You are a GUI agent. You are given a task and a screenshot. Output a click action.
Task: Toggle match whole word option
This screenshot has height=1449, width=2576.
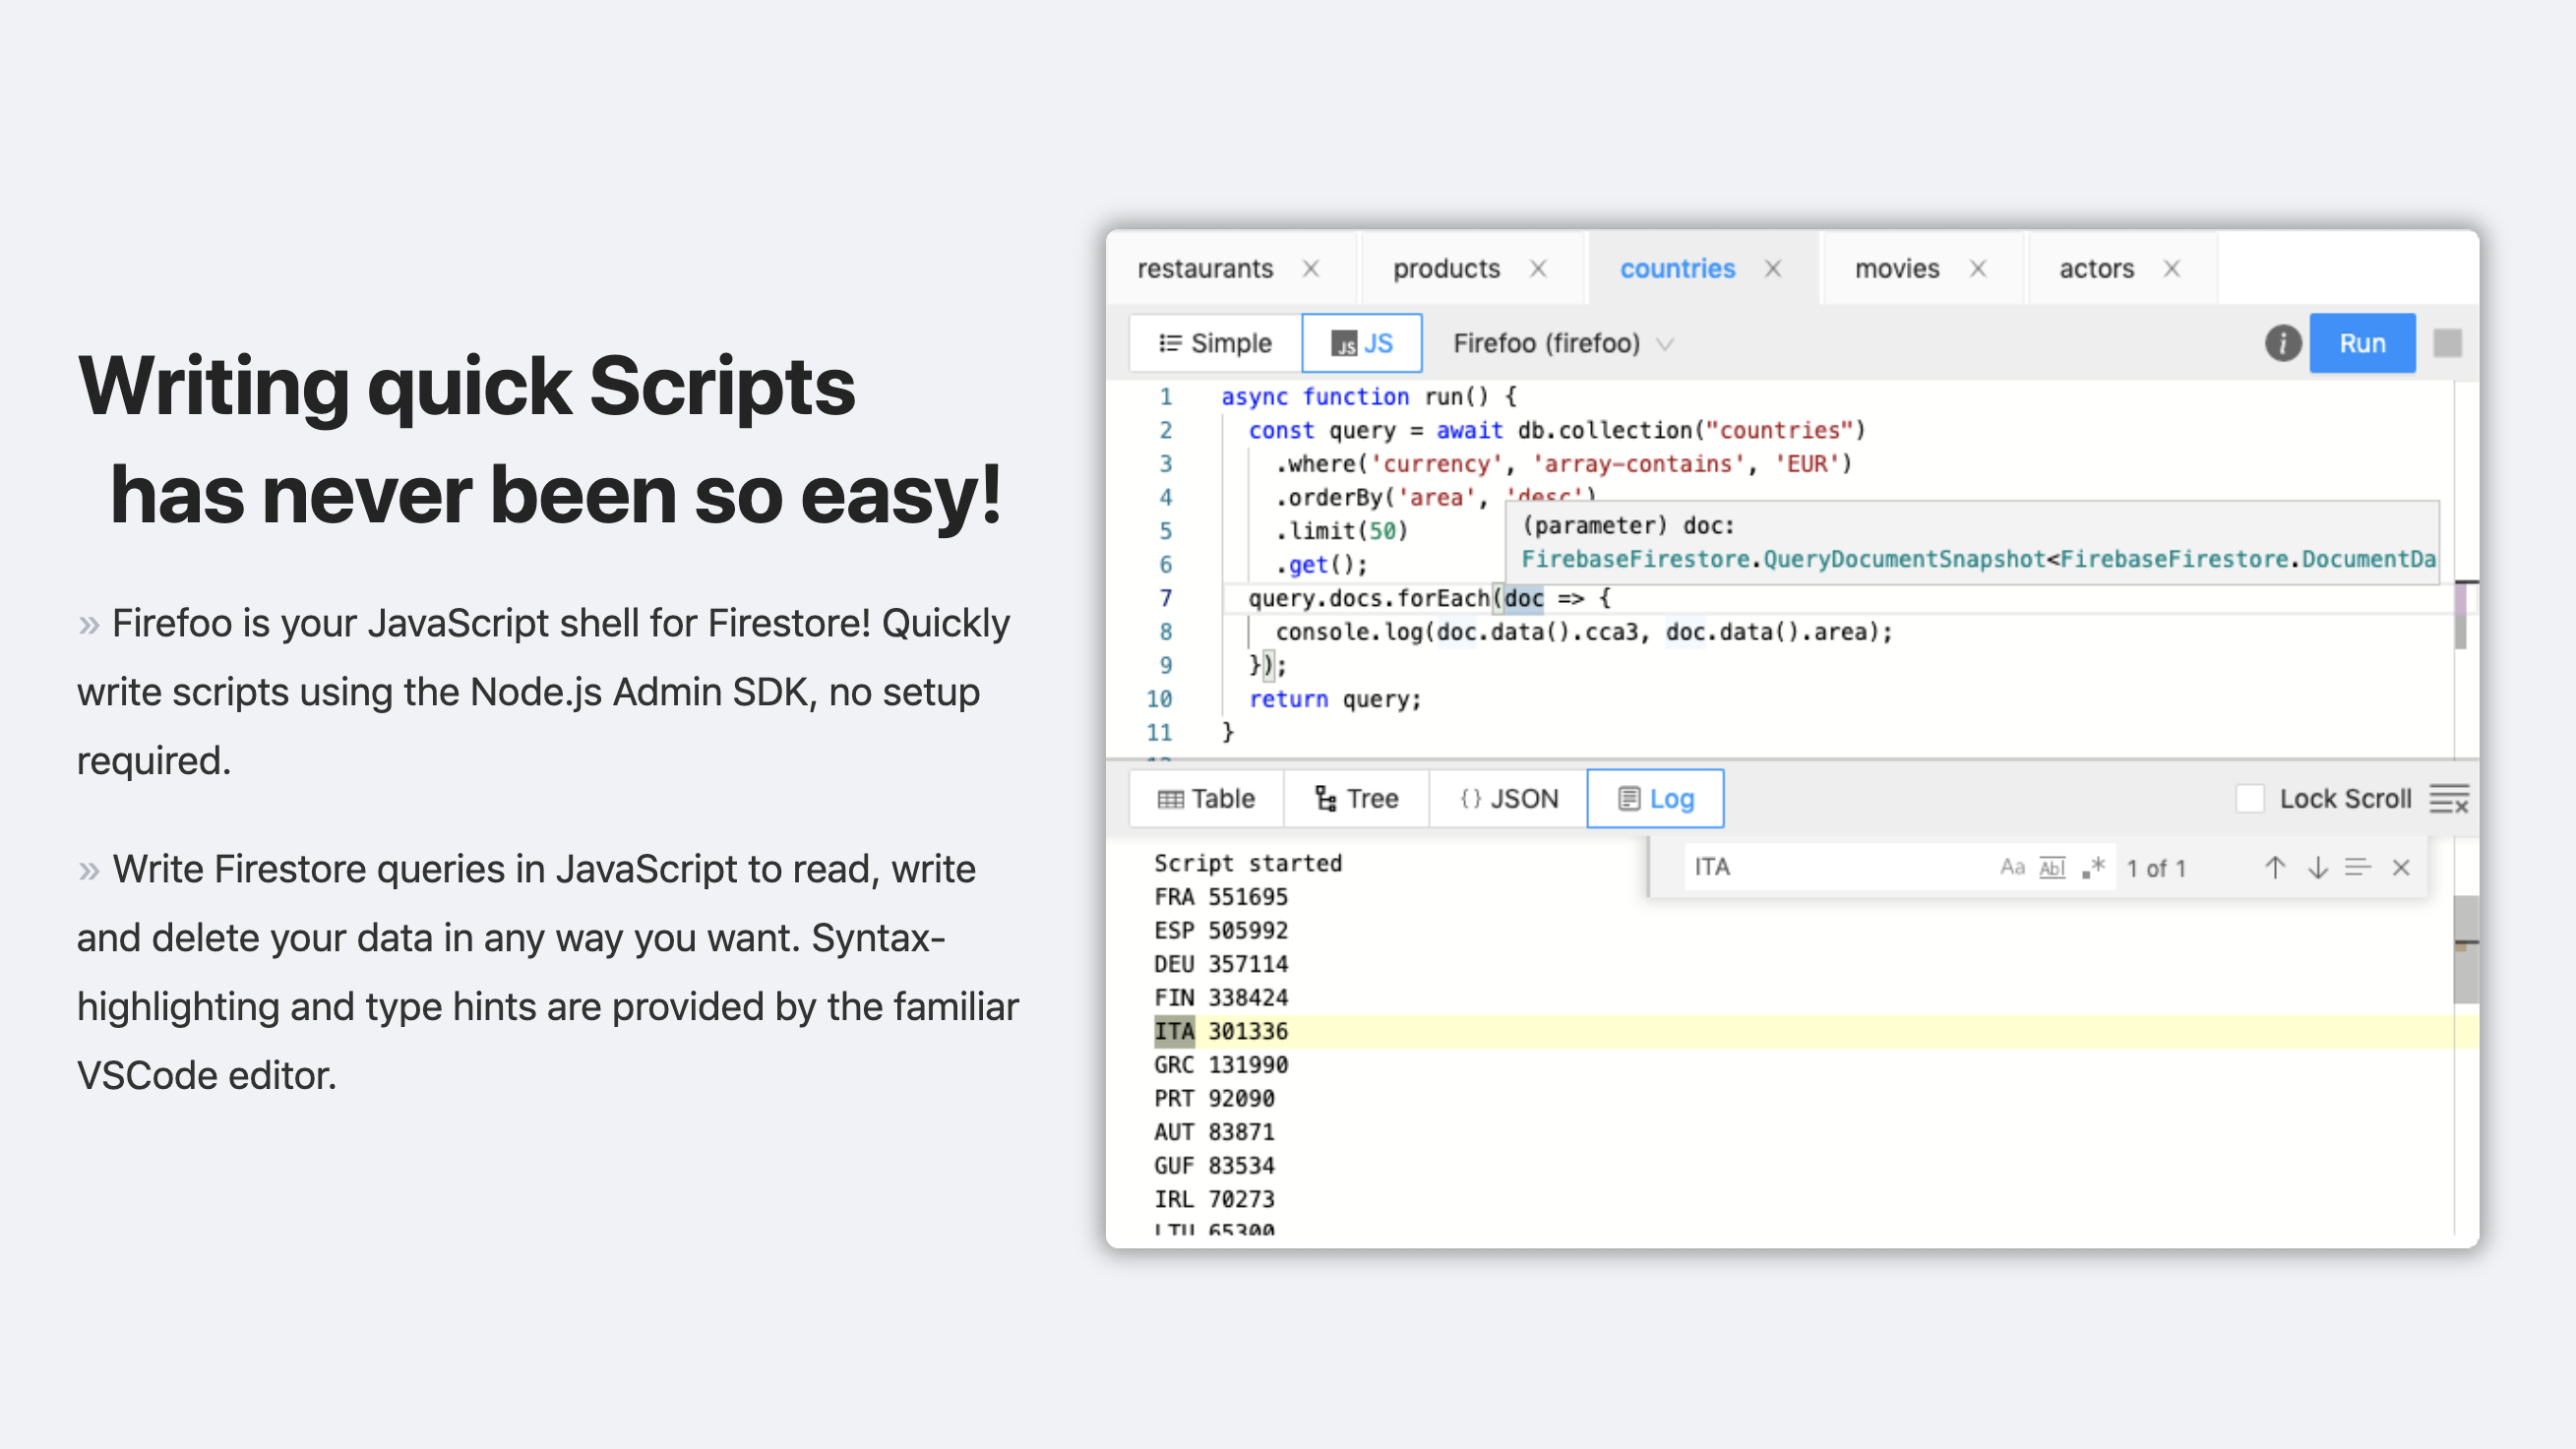2051,867
